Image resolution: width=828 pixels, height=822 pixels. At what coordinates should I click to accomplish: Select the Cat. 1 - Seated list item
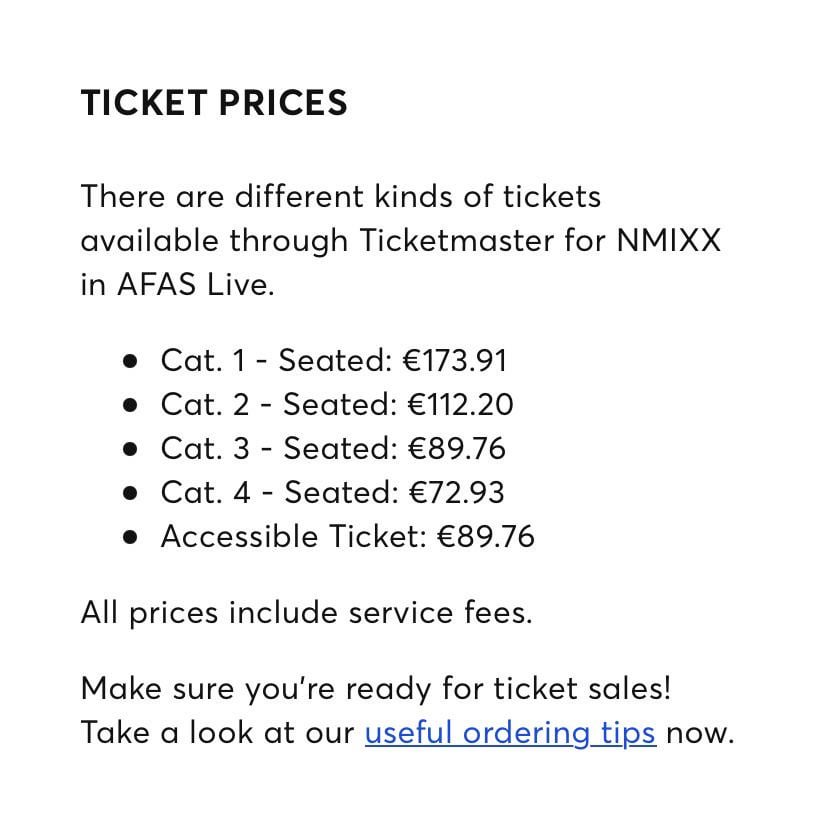click(x=334, y=361)
